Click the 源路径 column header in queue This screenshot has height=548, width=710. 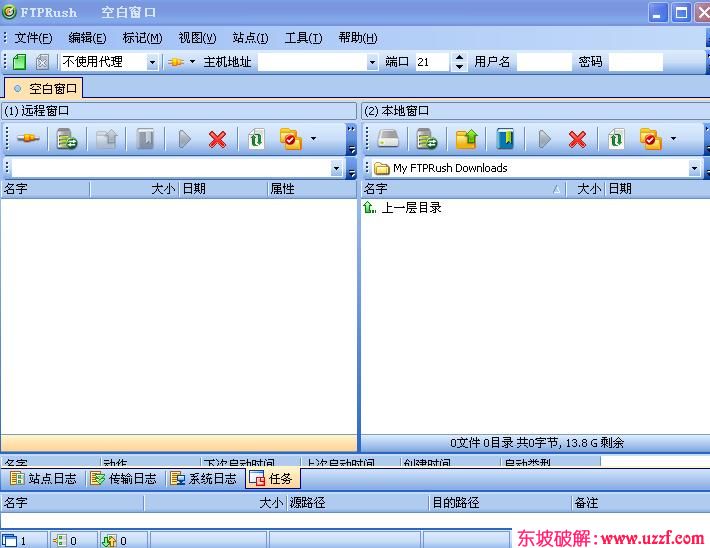click(x=357, y=503)
